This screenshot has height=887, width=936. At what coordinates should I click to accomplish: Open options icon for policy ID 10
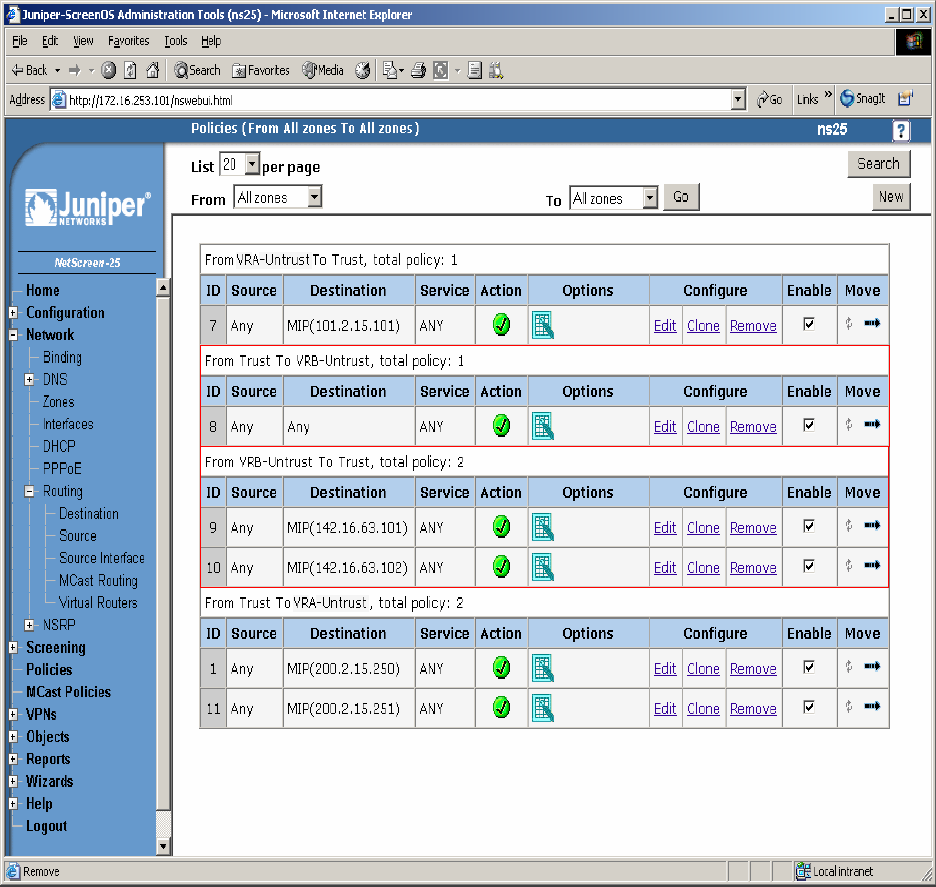[543, 567]
